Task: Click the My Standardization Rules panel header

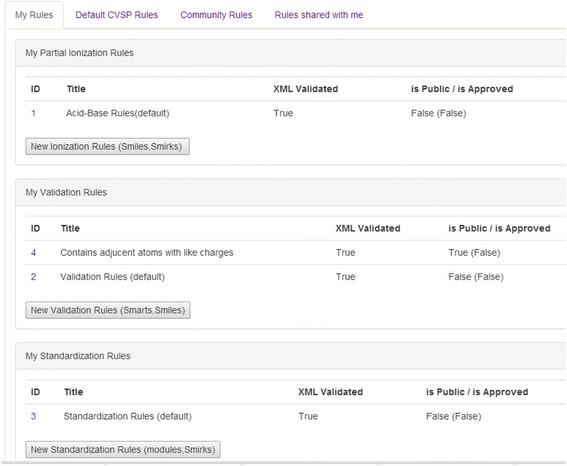Action: point(291,356)
